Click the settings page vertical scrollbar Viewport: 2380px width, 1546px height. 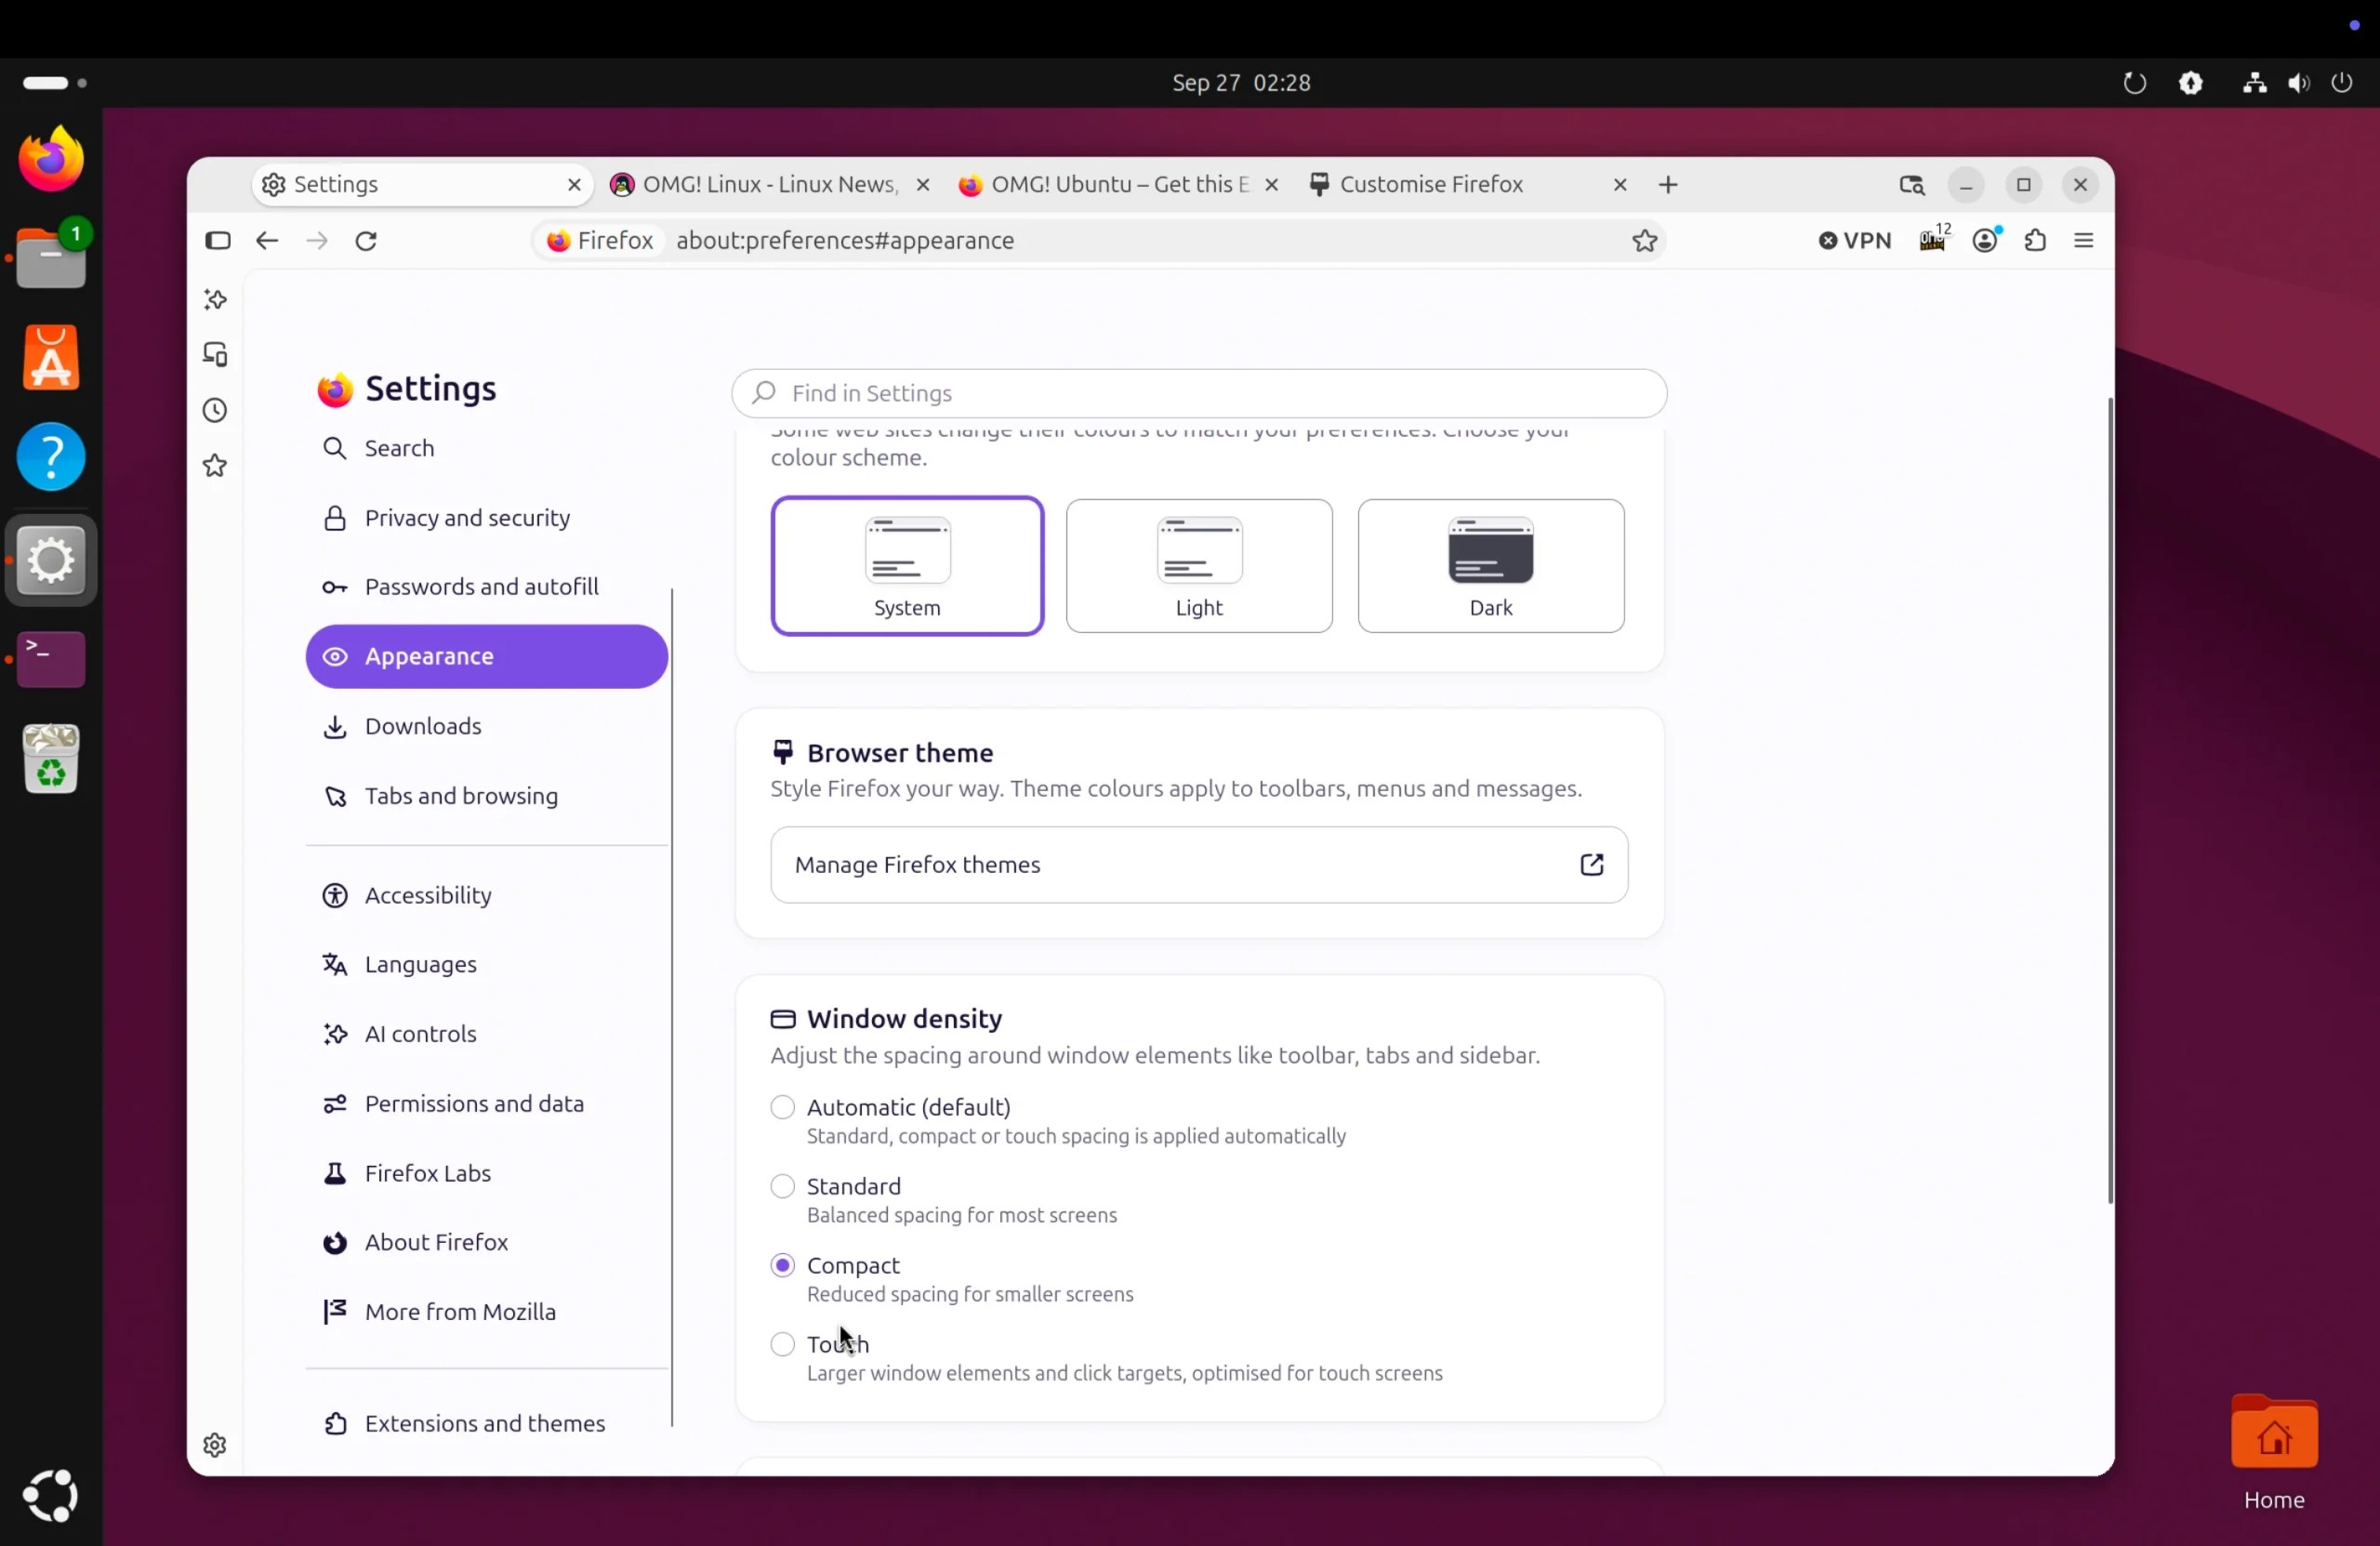(x=2109, y=800)
